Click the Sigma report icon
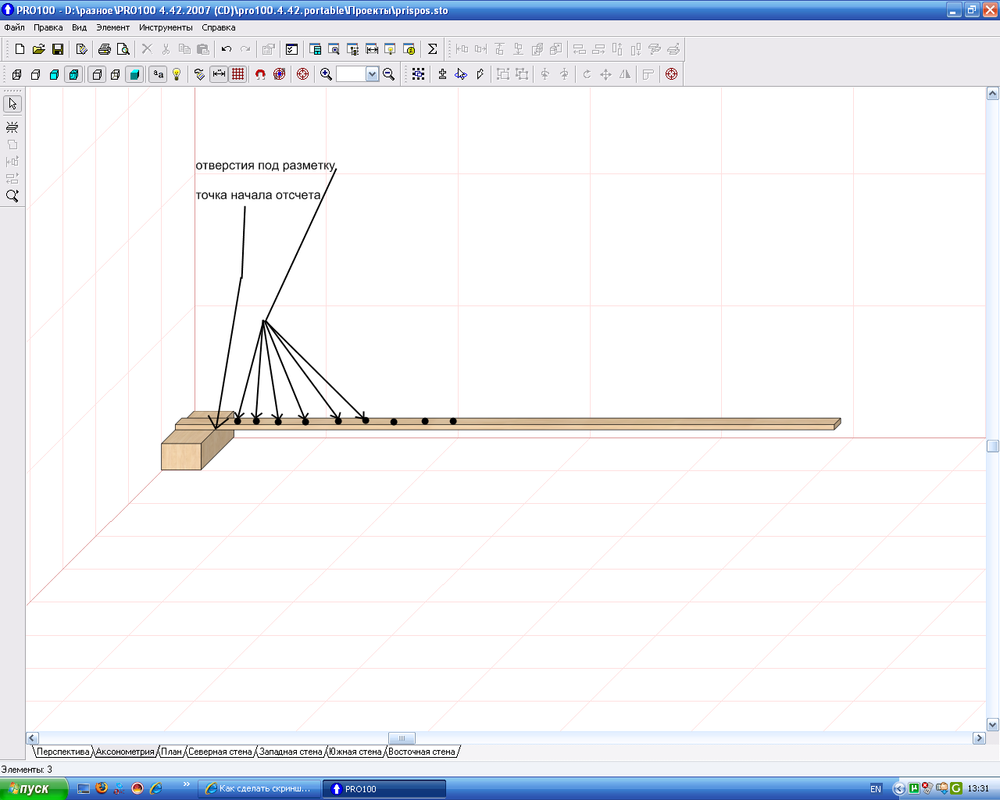Screen dimensions: 1000x800 click(x=432, y=49)
